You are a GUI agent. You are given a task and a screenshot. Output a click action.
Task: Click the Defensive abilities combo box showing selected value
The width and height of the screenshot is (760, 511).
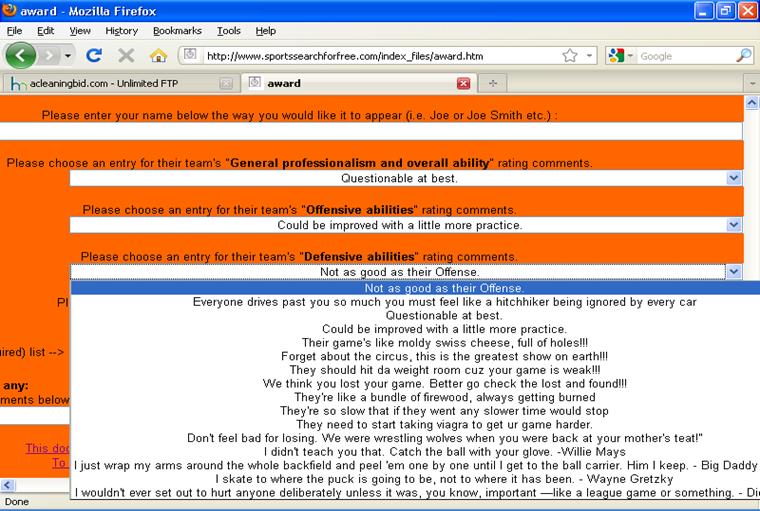[x=398, y=272]
